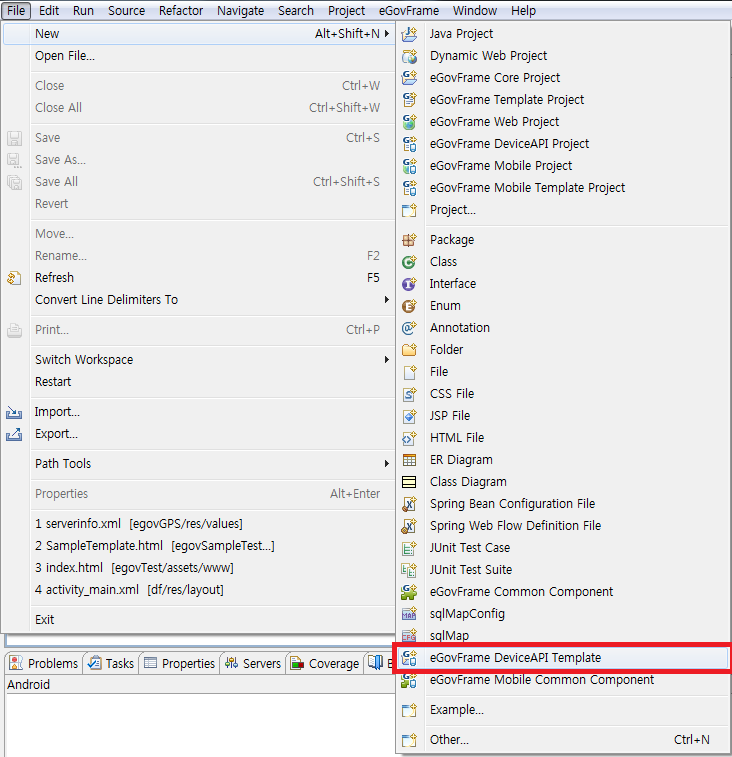
Task: Select File entry in New submenu
Action: (562, 372)
